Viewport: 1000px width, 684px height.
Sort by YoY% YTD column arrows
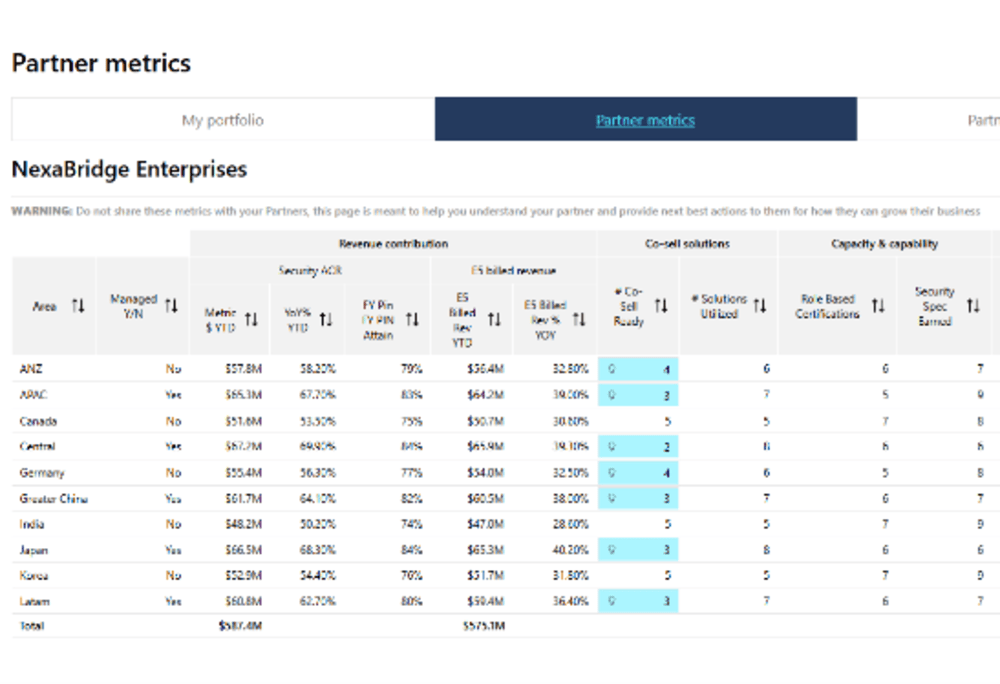(326, 319)
